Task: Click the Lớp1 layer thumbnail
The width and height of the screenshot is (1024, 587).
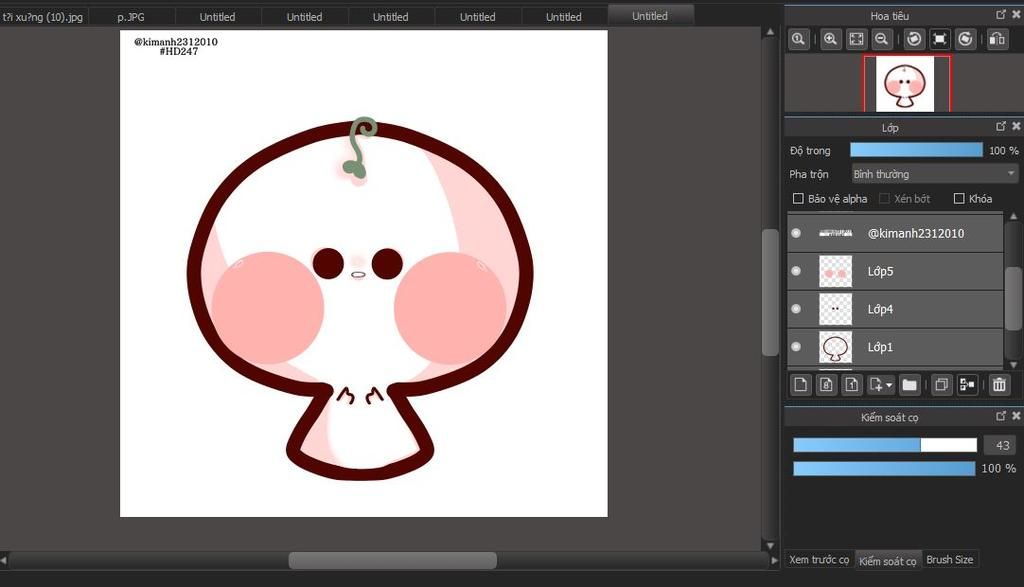Action: 835,347
